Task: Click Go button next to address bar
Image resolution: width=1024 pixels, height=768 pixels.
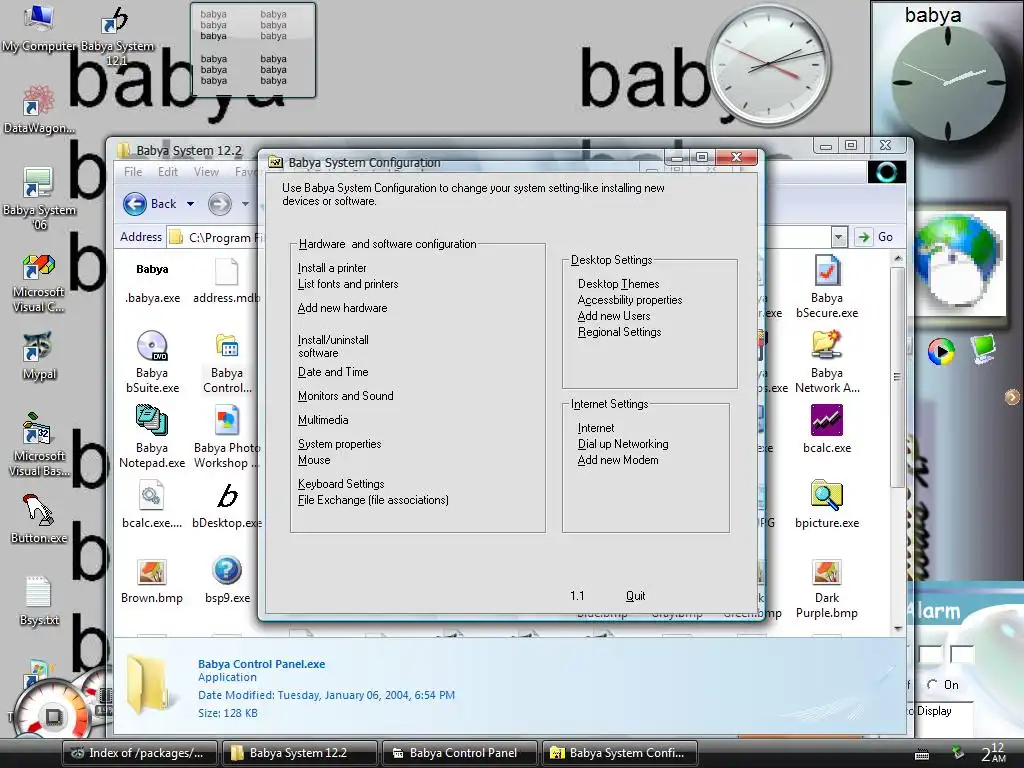Action: click(876, 237)
